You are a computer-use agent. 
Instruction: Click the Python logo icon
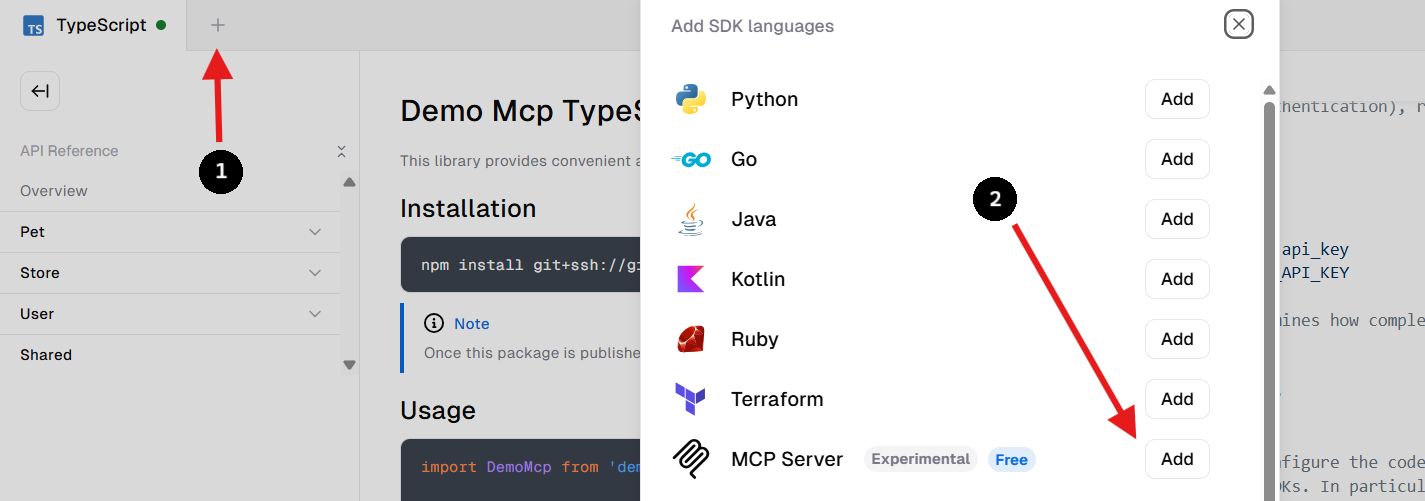[x=691, y=99]
